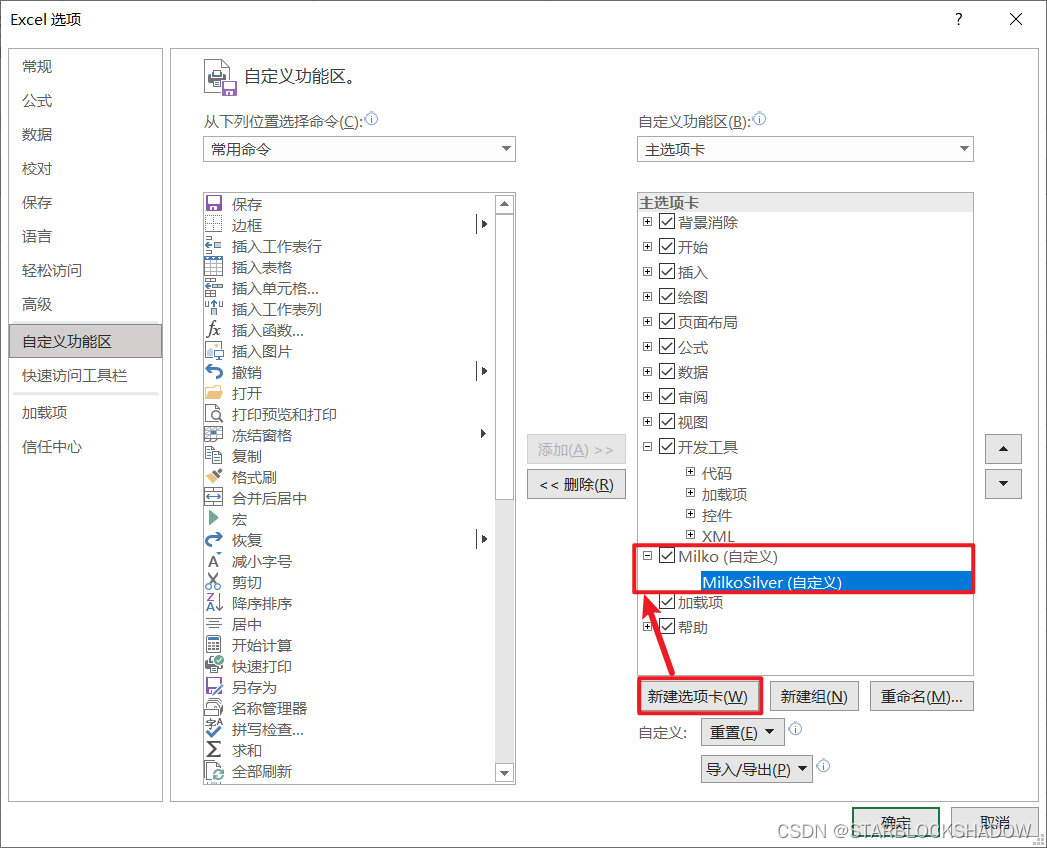
Task: Click the Save (保存) command icon
Action: (214, 203)
